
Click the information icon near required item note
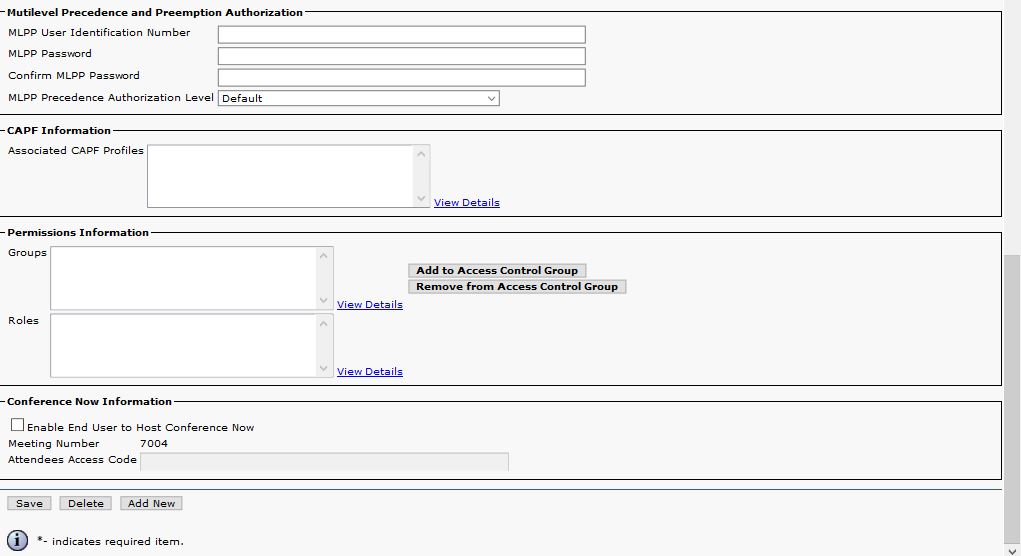[x=18, y=540]
